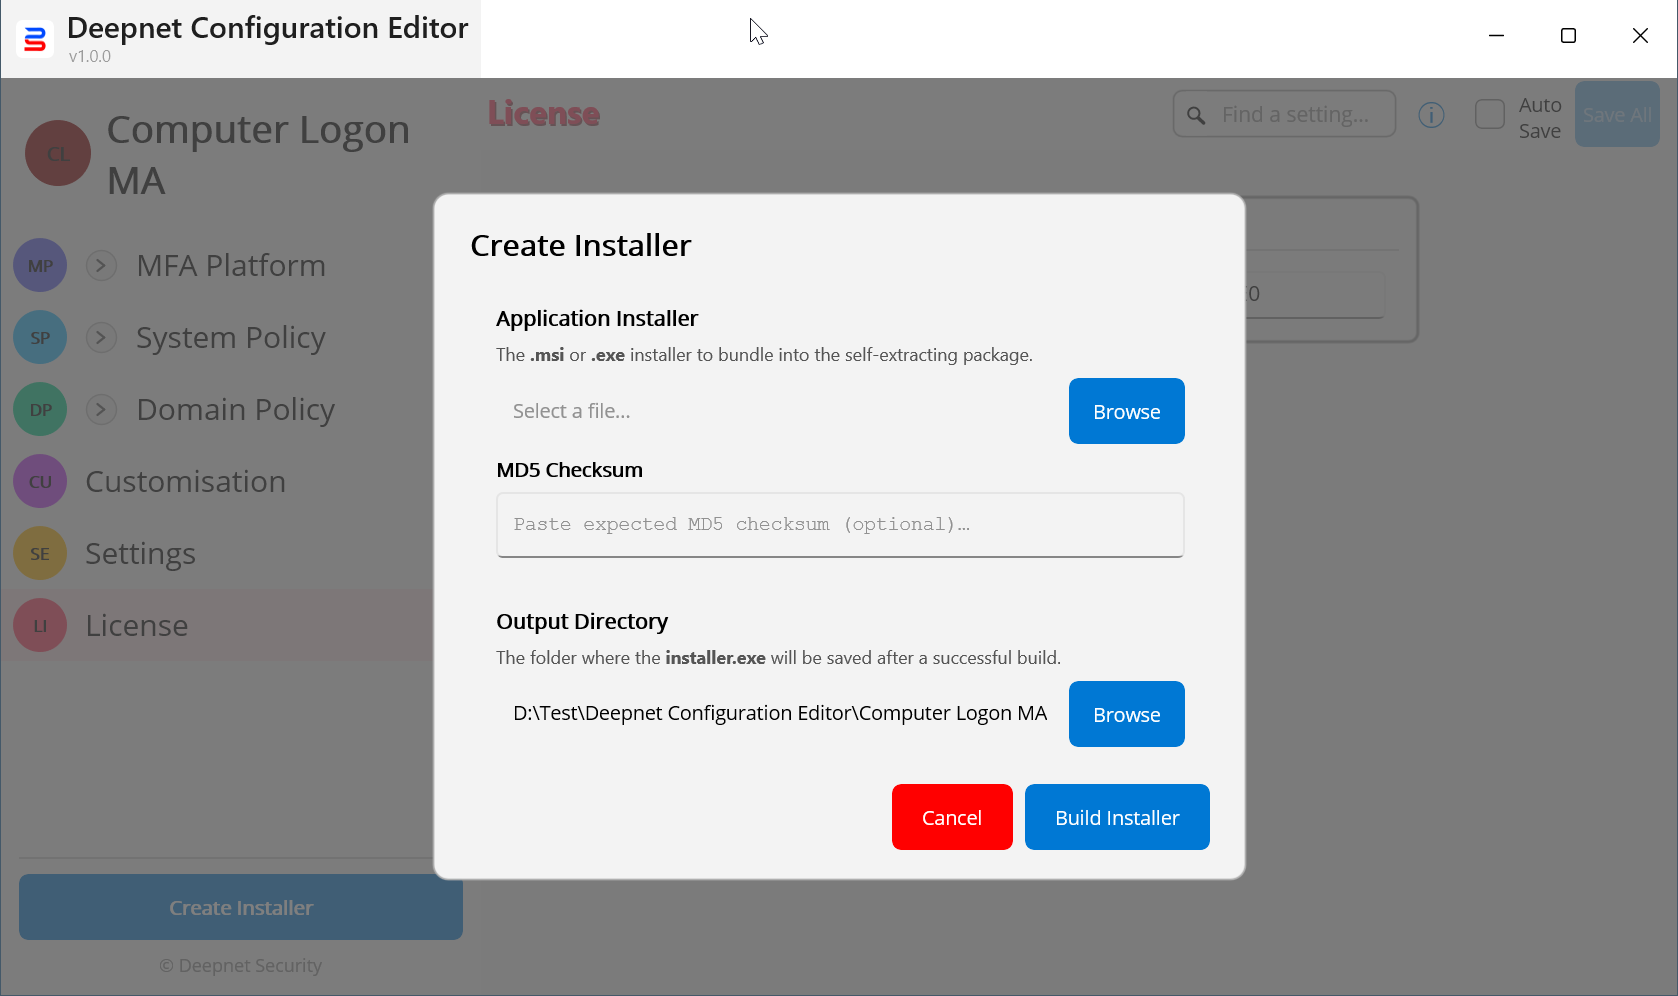
Task: Expand the MFA Platform chevron
Action: point(101,266)
